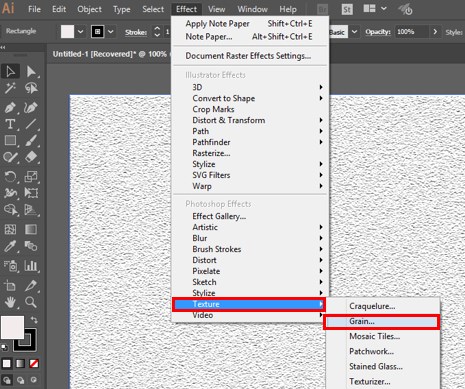
Task: Select the Perspective Grid tool
Action: [31, 210]
